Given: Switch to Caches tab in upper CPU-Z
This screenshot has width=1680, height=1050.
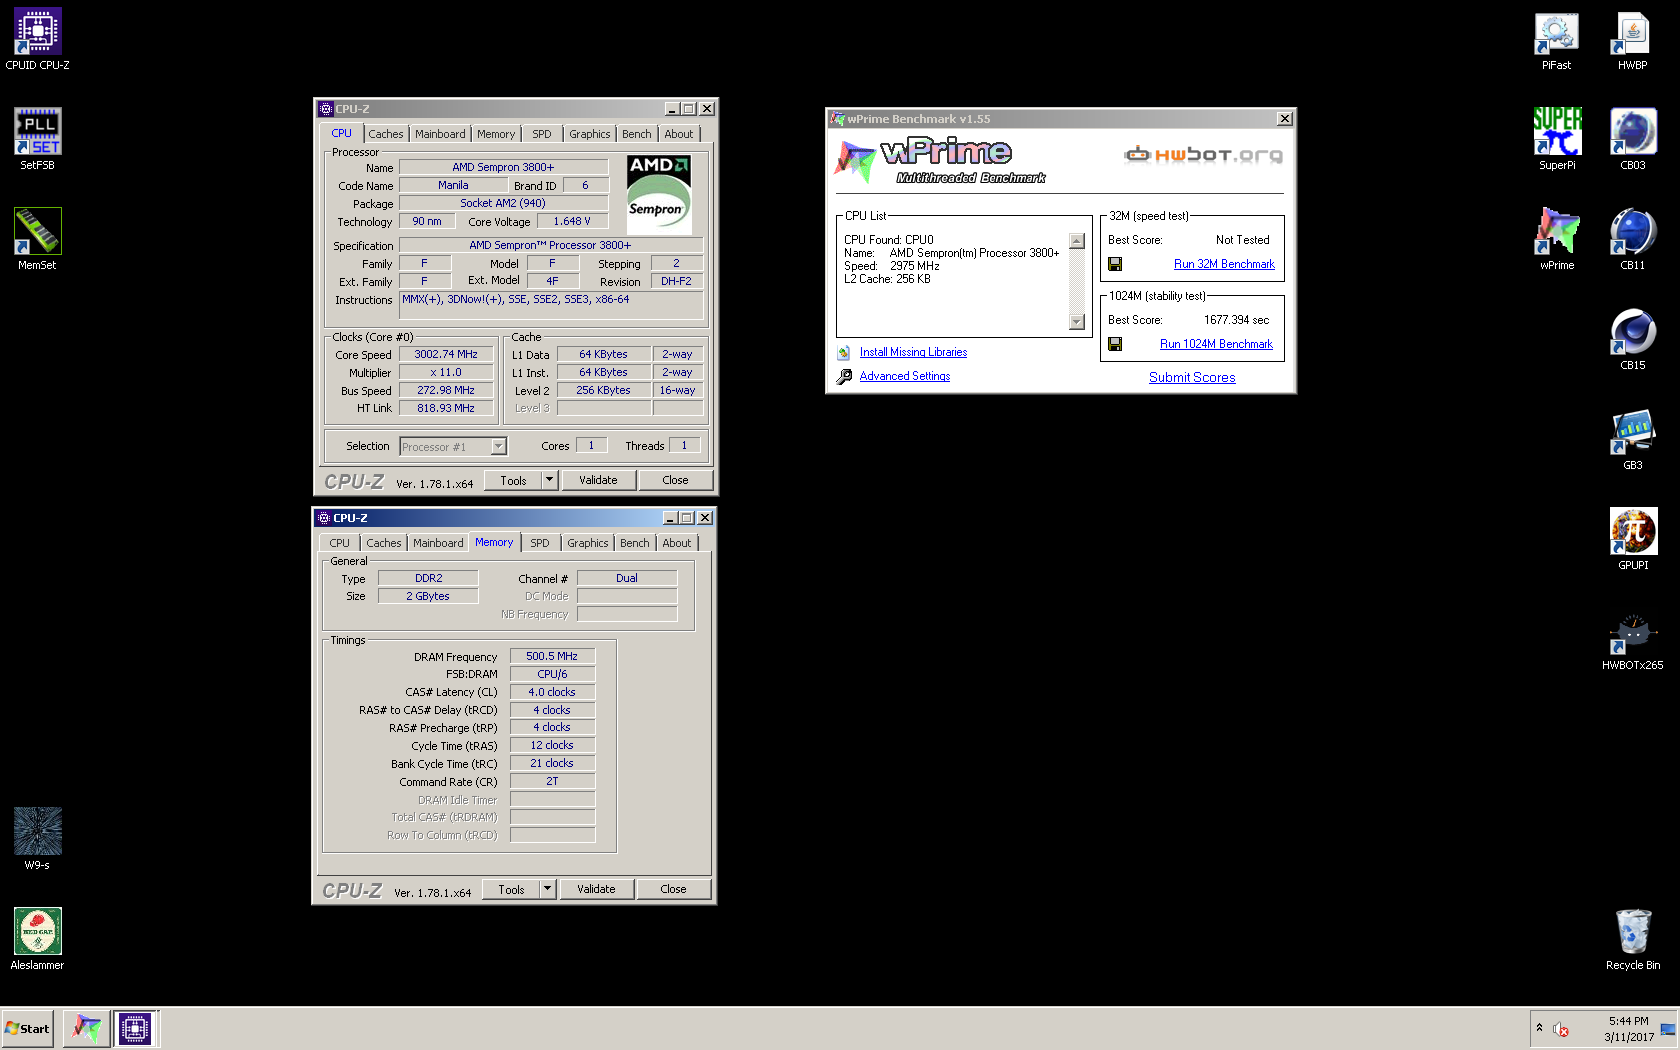Looking at the screenshot, I should coord(385,134).
